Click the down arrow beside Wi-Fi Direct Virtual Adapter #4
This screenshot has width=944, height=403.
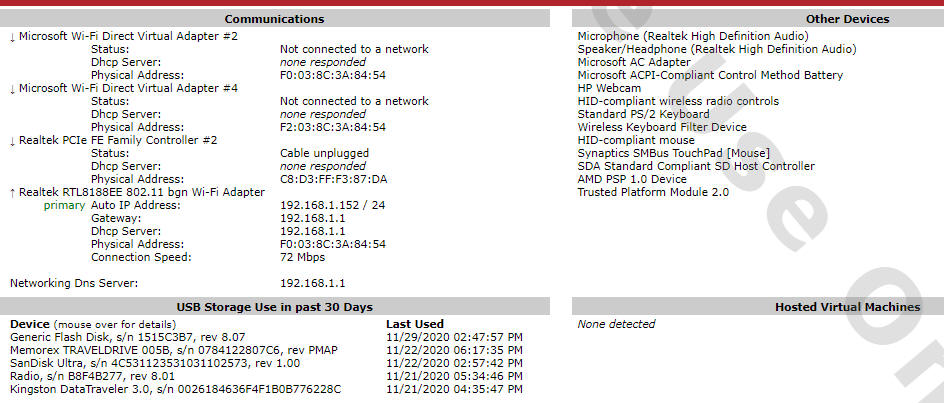[13, 89]
